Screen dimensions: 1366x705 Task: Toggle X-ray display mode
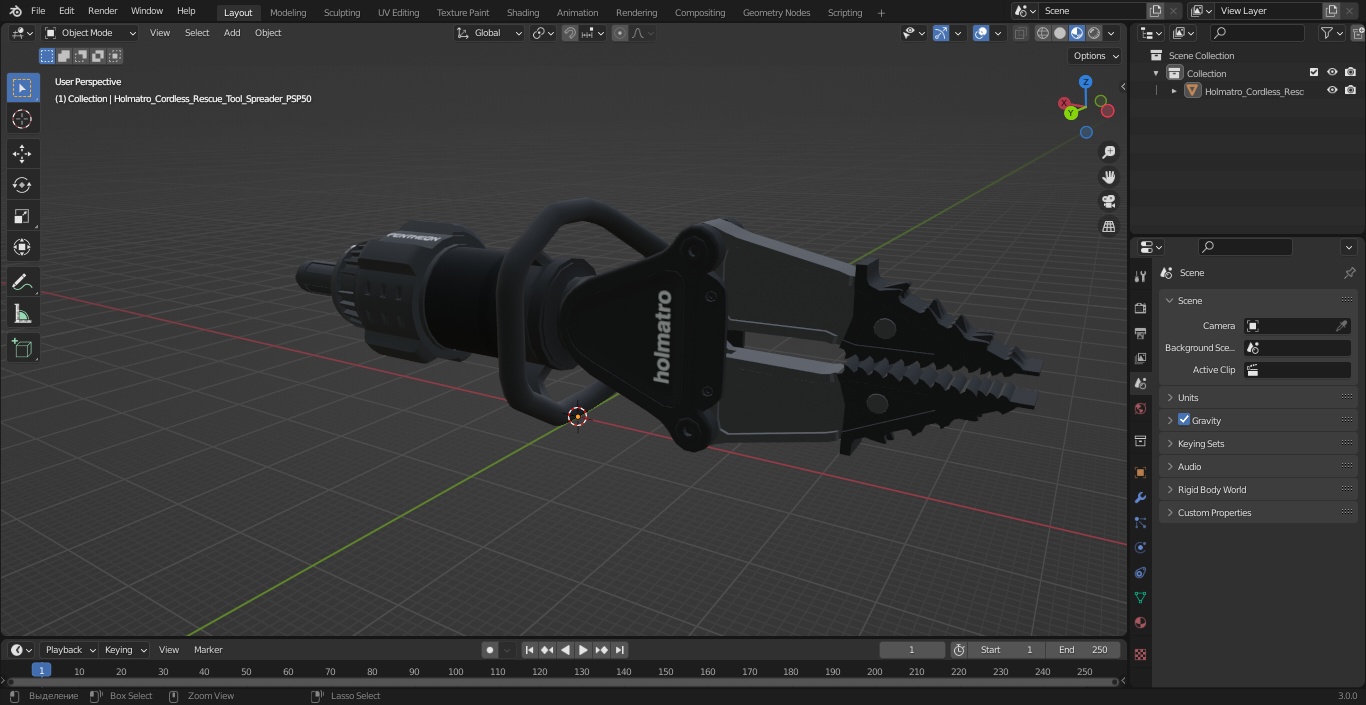coord(1020,33)
